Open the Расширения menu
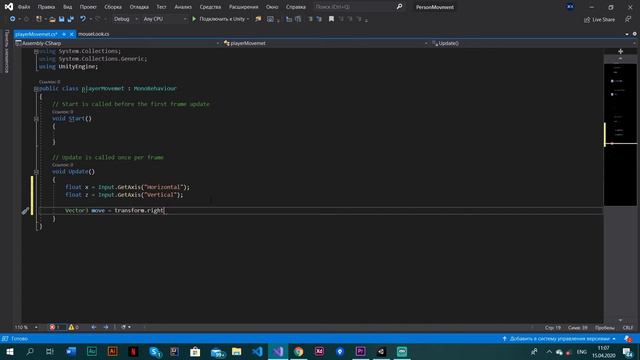Image resolution: width=640 pixels, height=360 pixels. [x=244, y=7]
